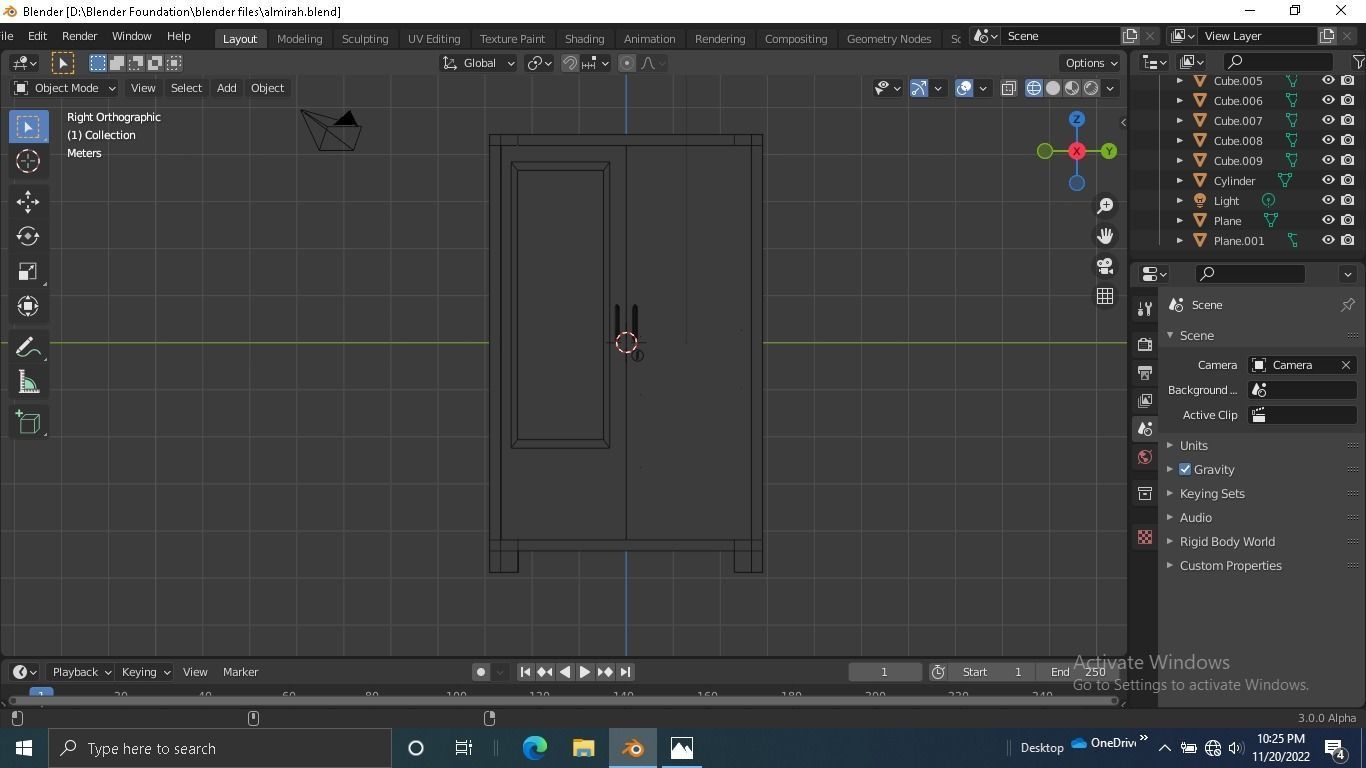The height and width of the screenshot is (768, 1366).
Task: Open the timeline Marker menu
Action: (x=240, y=672)
